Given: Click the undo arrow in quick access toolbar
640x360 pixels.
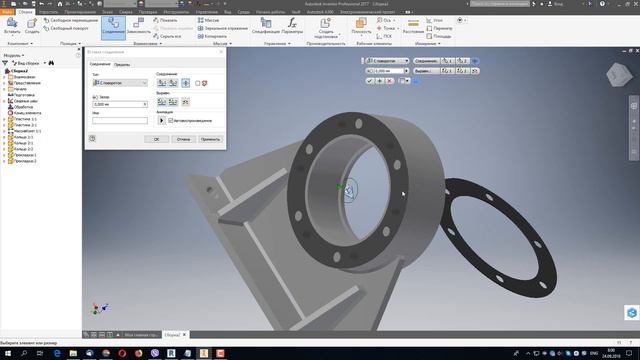Looking at the screenshot, I should coord(42,4).
